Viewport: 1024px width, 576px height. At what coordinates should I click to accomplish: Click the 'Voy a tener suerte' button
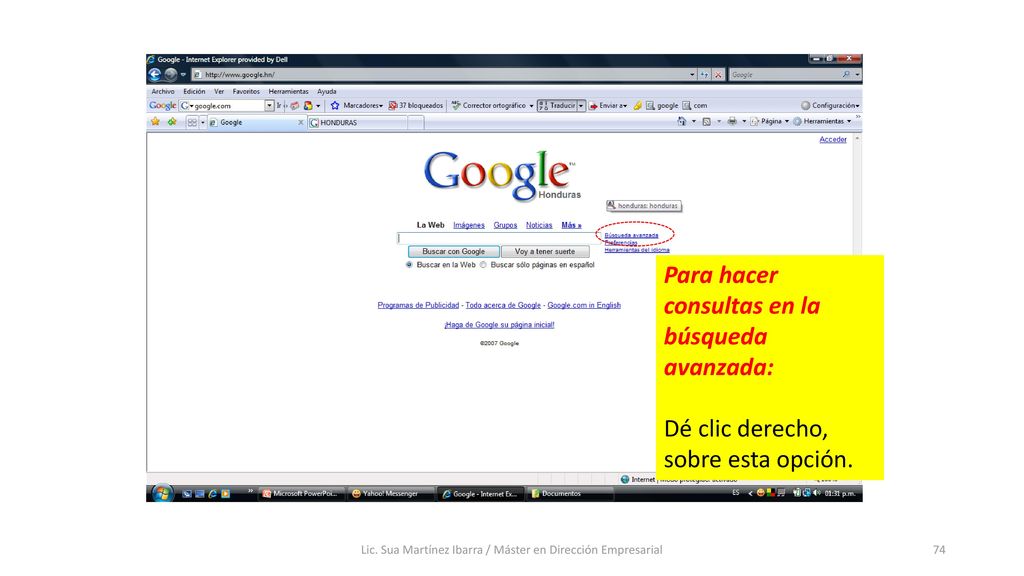545,251
